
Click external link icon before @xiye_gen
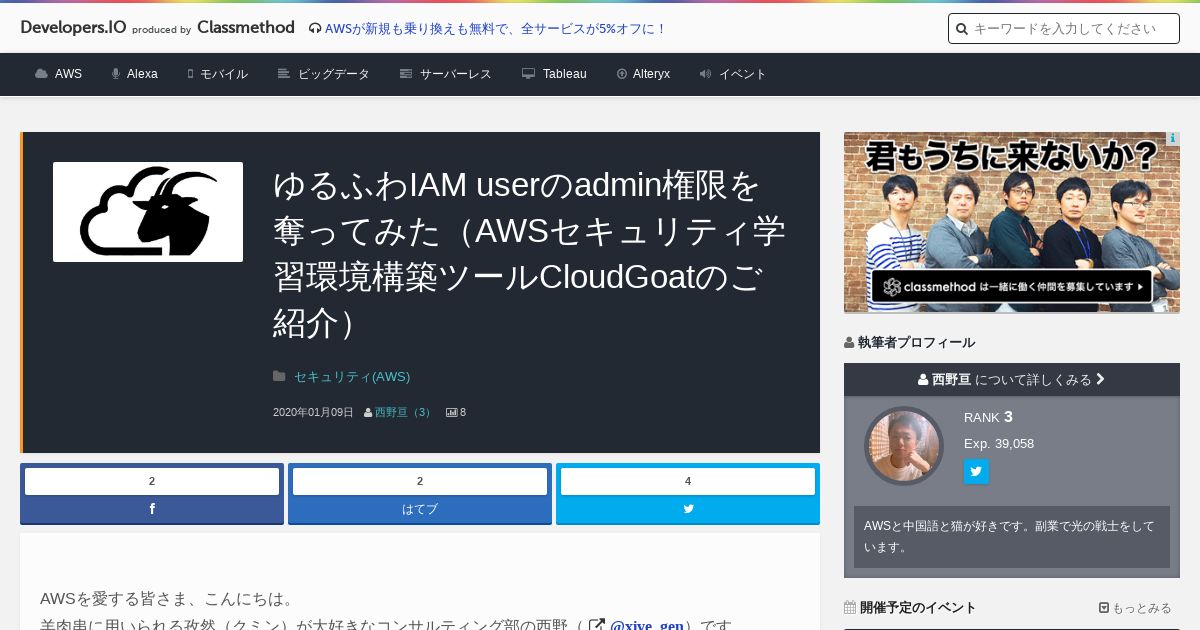(x=597, y=626)
